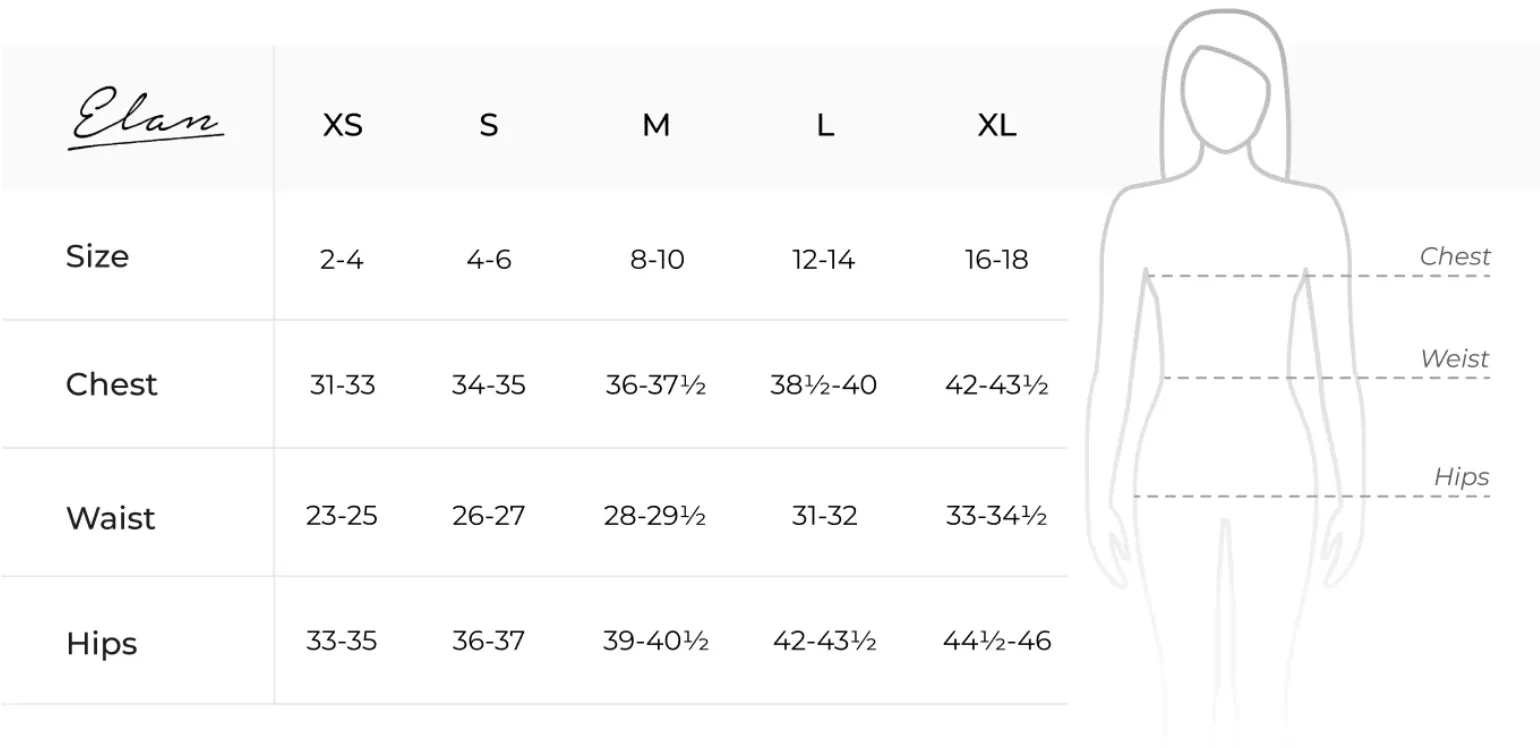
Task: Click the Weist label beside the figure
Action: [x=1455, y=359]
